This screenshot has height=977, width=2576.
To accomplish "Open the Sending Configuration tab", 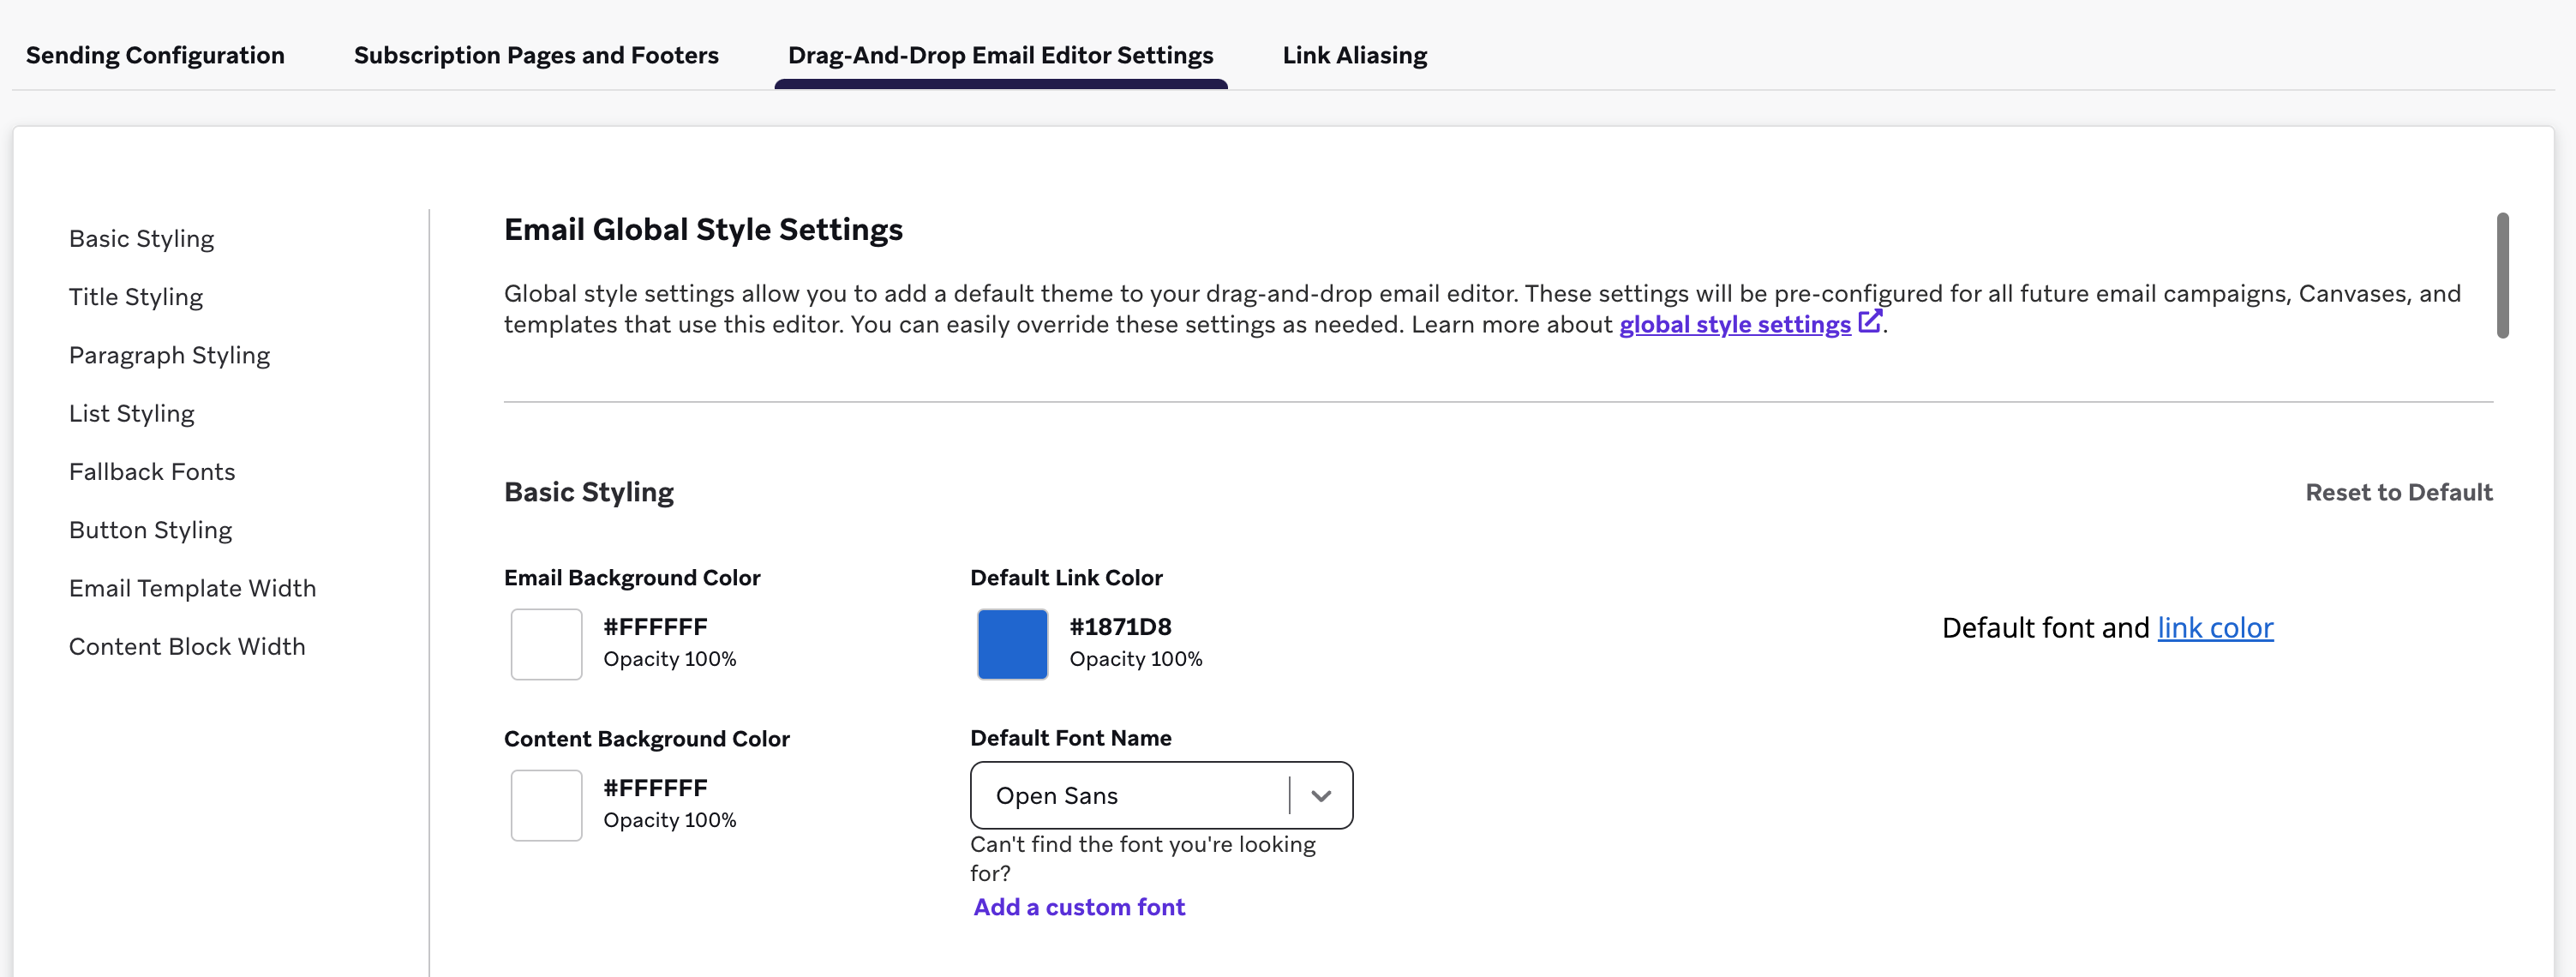I will pos(156,55).
